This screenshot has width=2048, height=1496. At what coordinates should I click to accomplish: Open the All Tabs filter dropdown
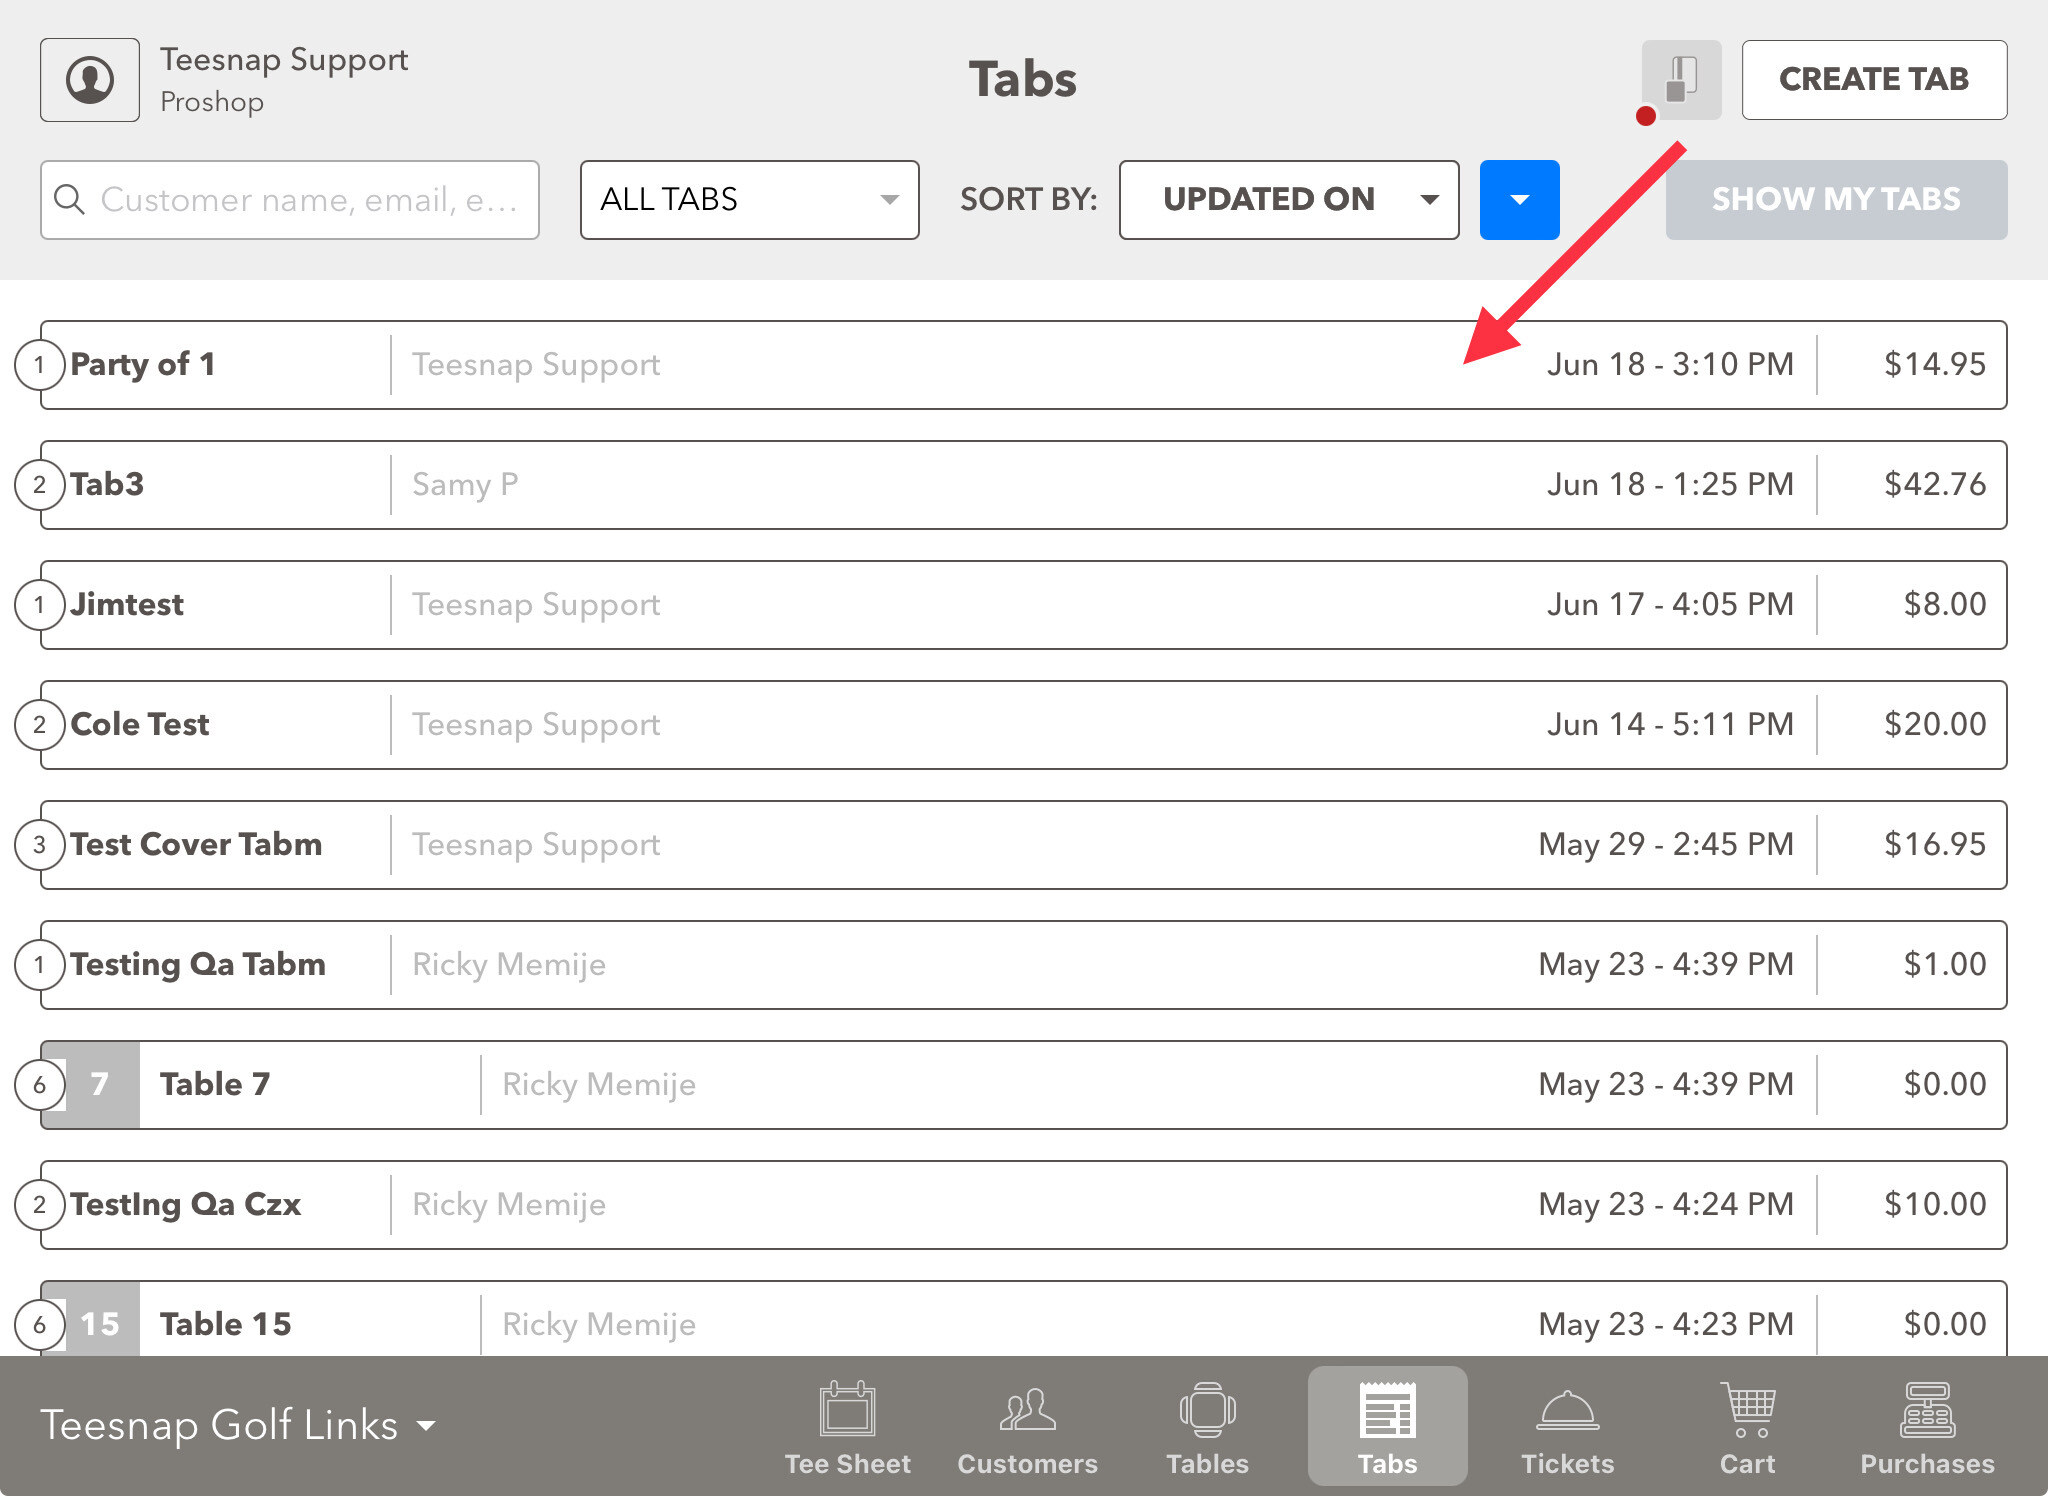click(749, 200)
